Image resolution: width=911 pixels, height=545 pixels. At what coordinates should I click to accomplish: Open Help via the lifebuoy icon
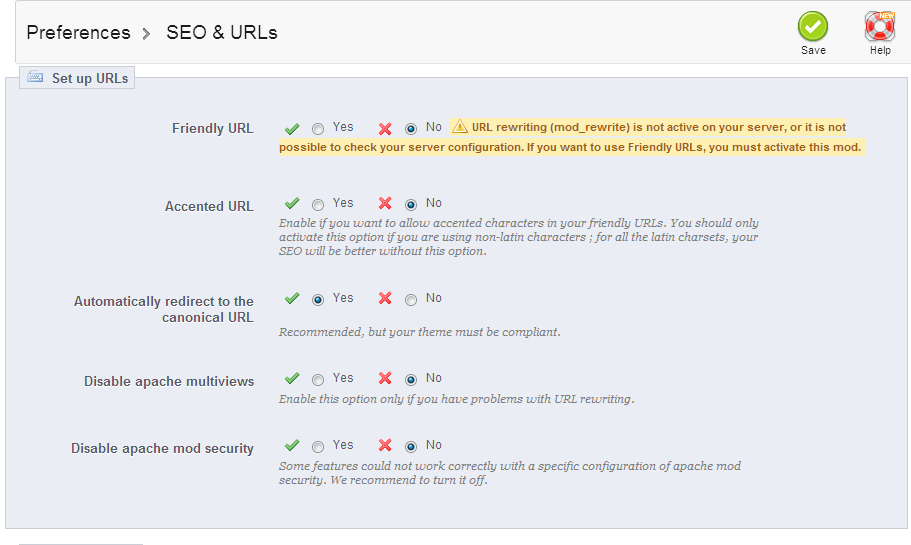879,27
